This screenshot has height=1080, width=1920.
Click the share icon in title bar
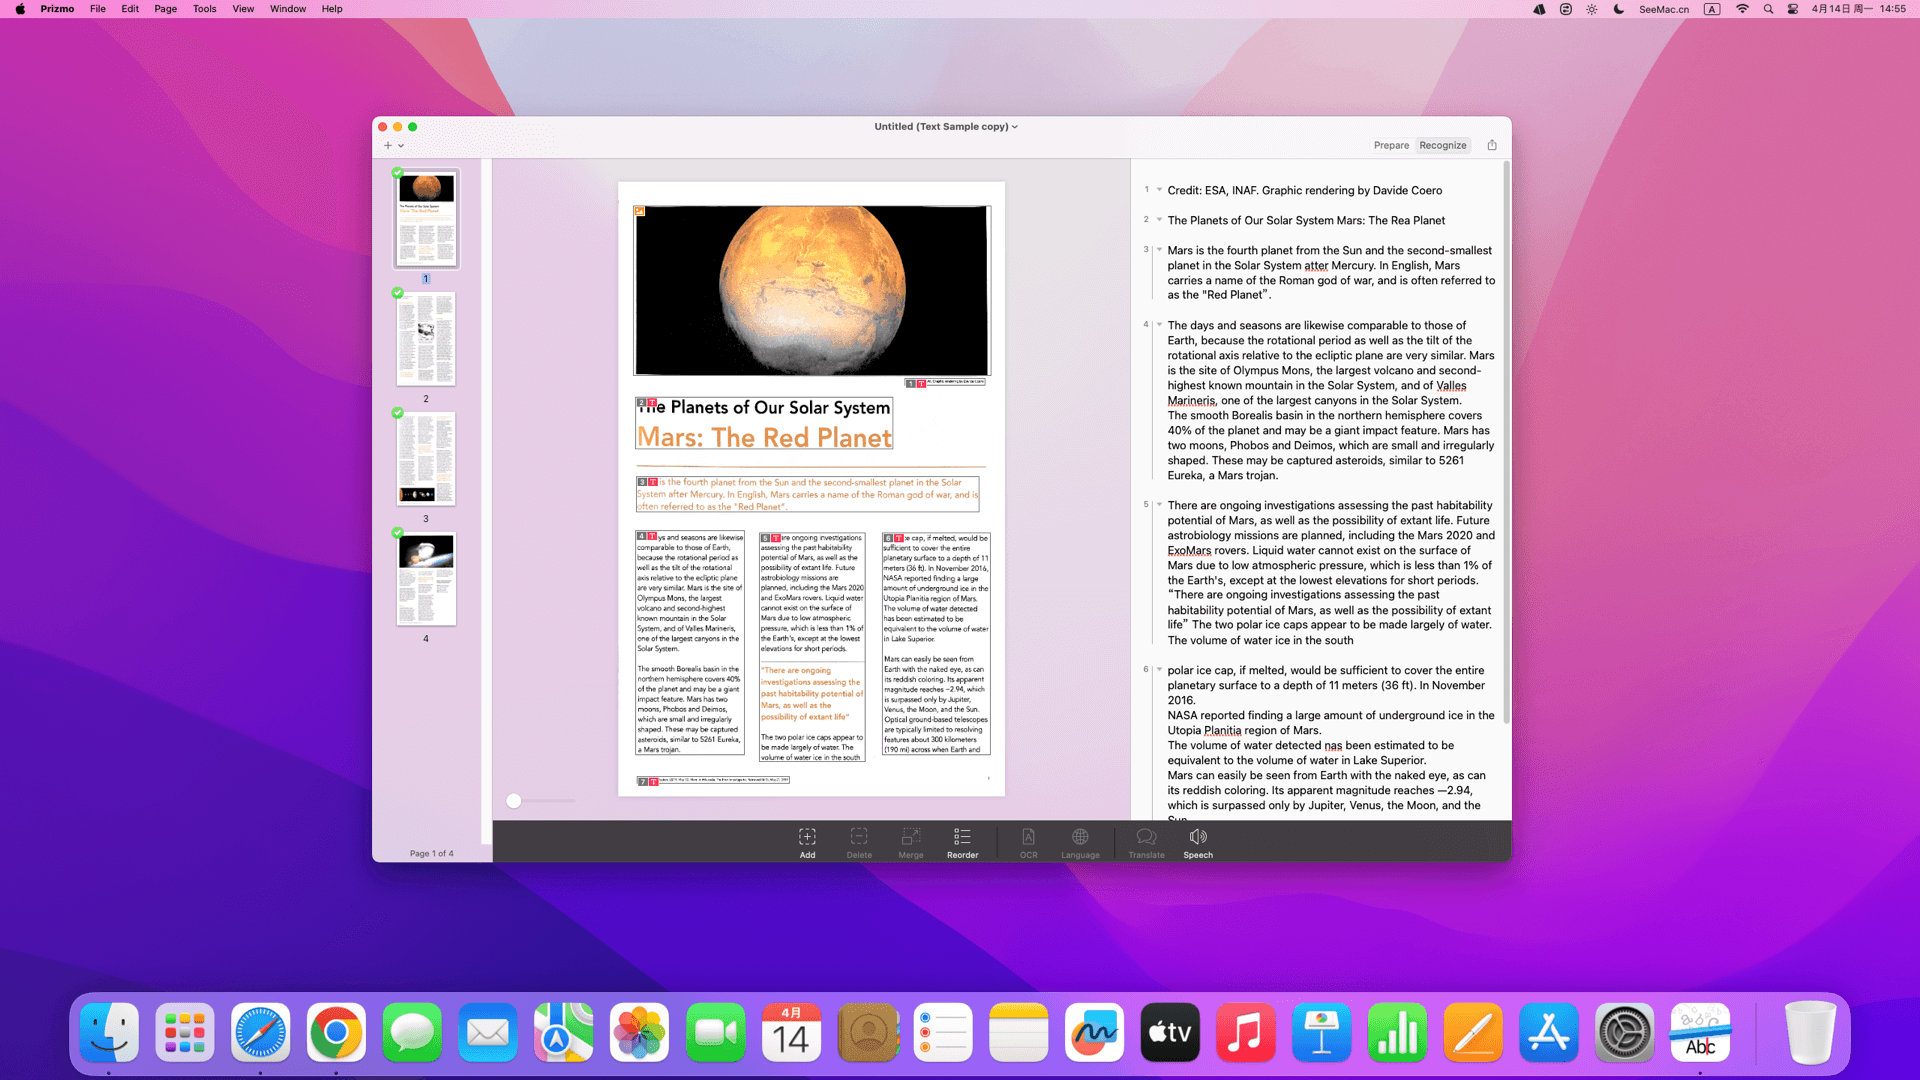pyautogui.click(x=1492, y=145)
